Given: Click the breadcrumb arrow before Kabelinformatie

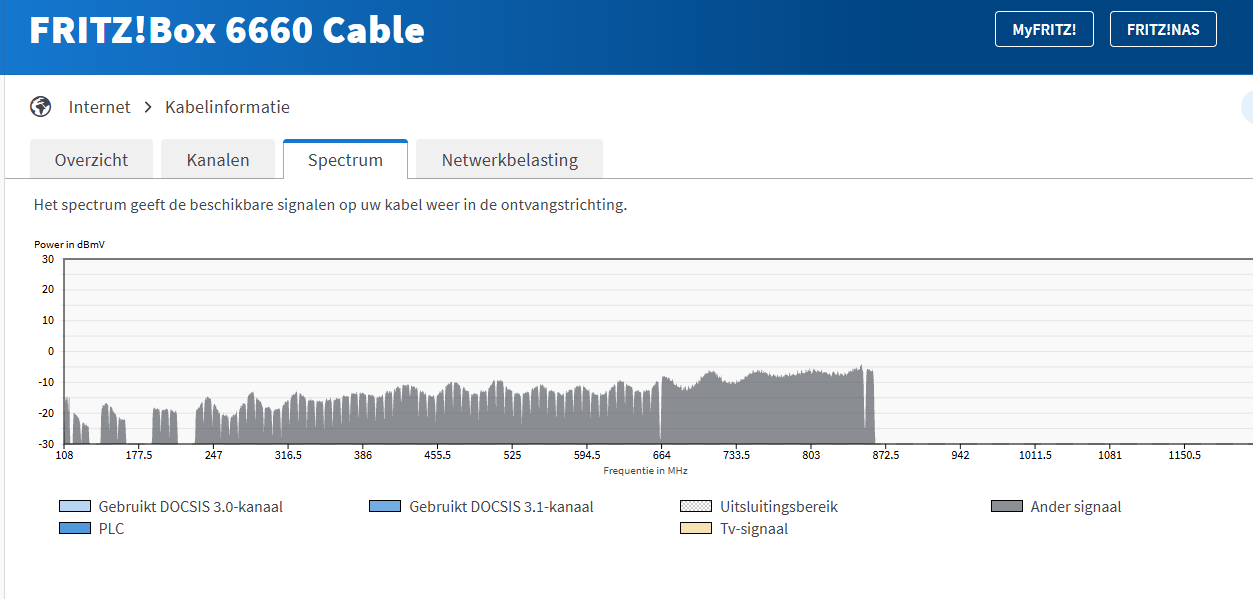Looking at the screenshot, I should (147, 107).
